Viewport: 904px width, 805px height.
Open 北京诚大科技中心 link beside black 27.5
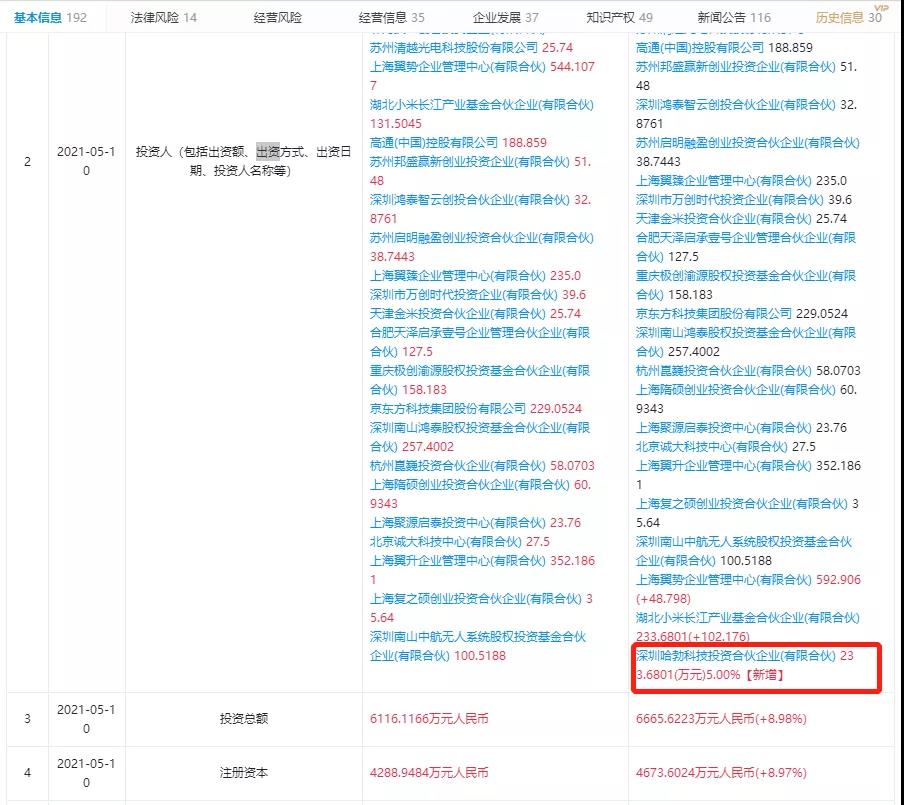(x=711, y=446)
